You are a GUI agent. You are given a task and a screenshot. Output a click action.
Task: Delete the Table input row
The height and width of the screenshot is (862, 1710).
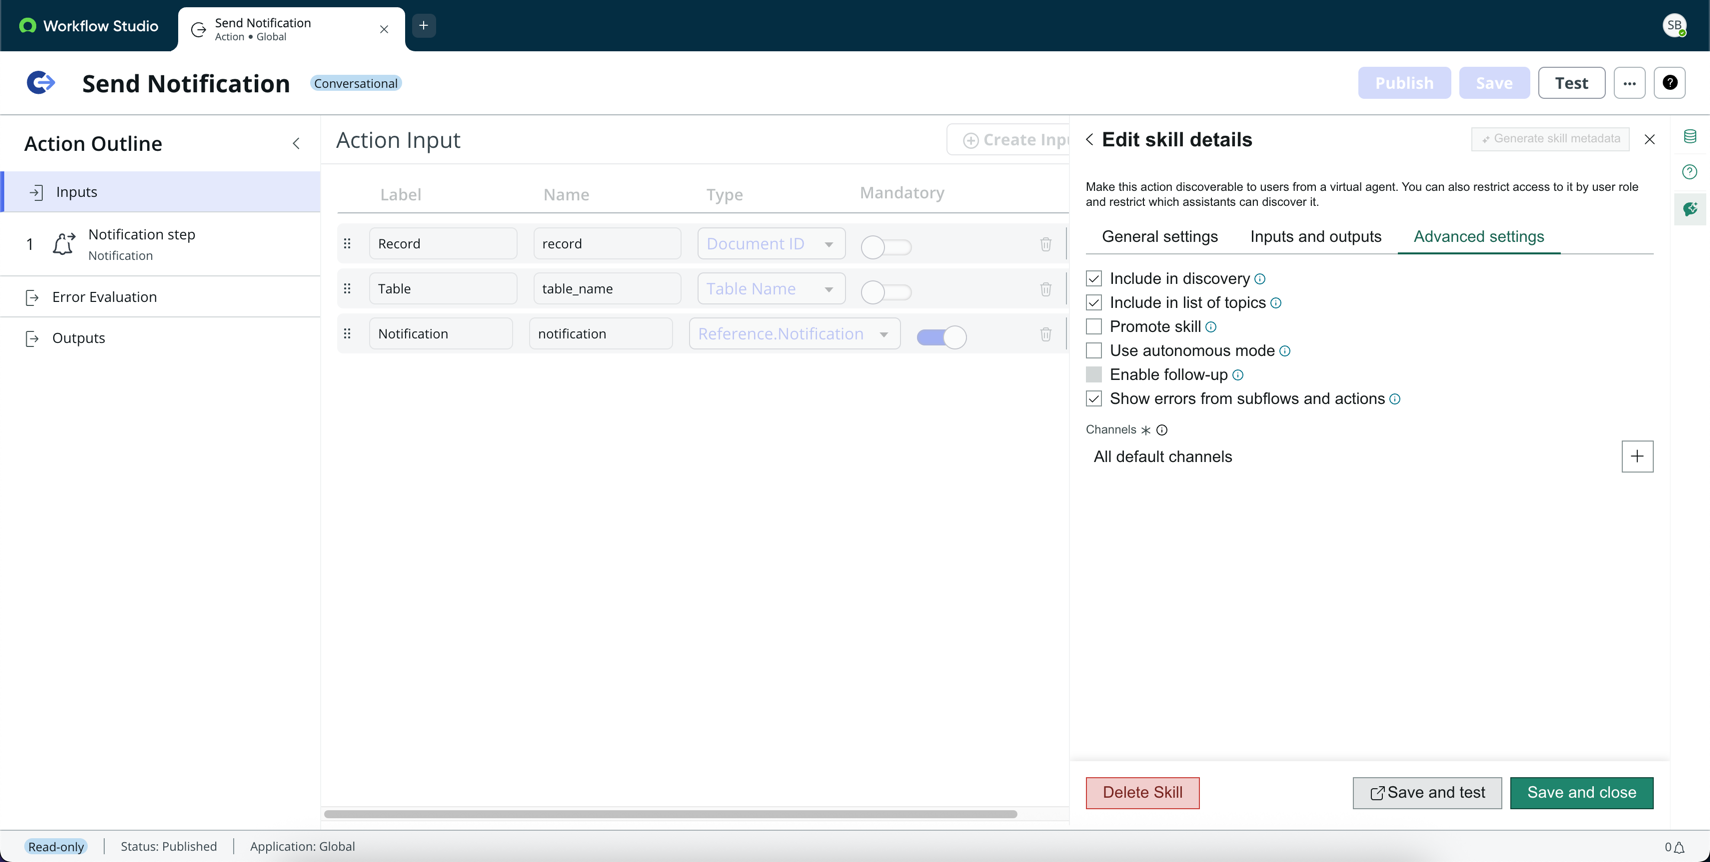tap(1045, 289)
